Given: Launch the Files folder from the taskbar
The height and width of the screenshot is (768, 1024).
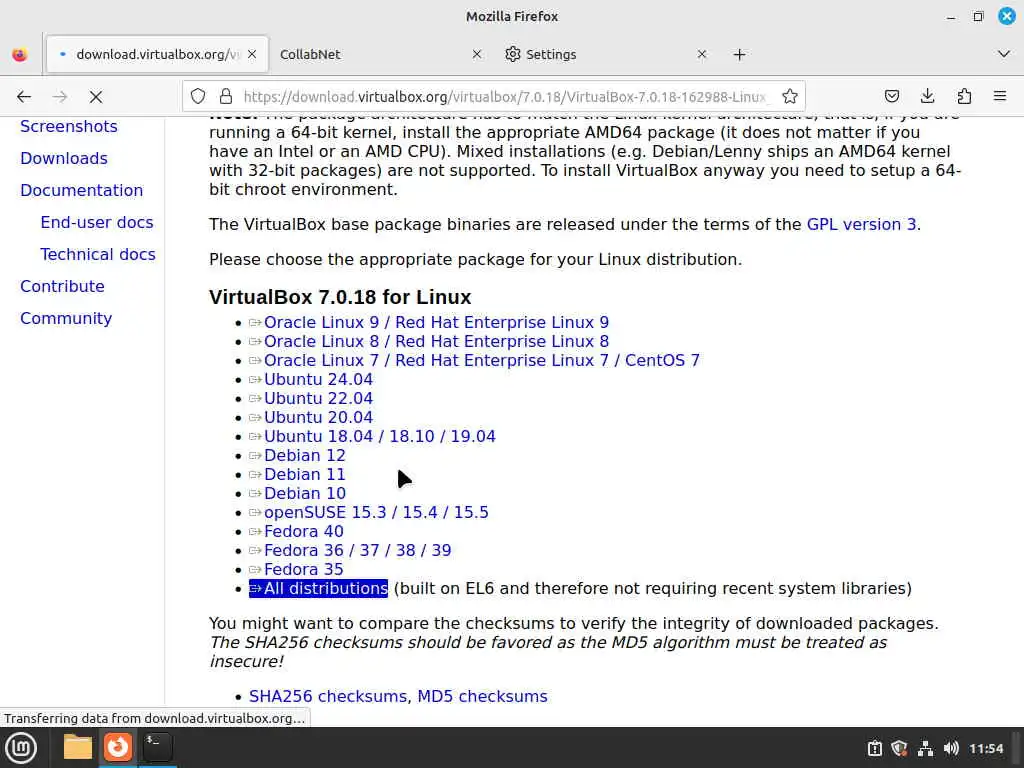Looking at the screenshot, I should (x=78, y=747).
